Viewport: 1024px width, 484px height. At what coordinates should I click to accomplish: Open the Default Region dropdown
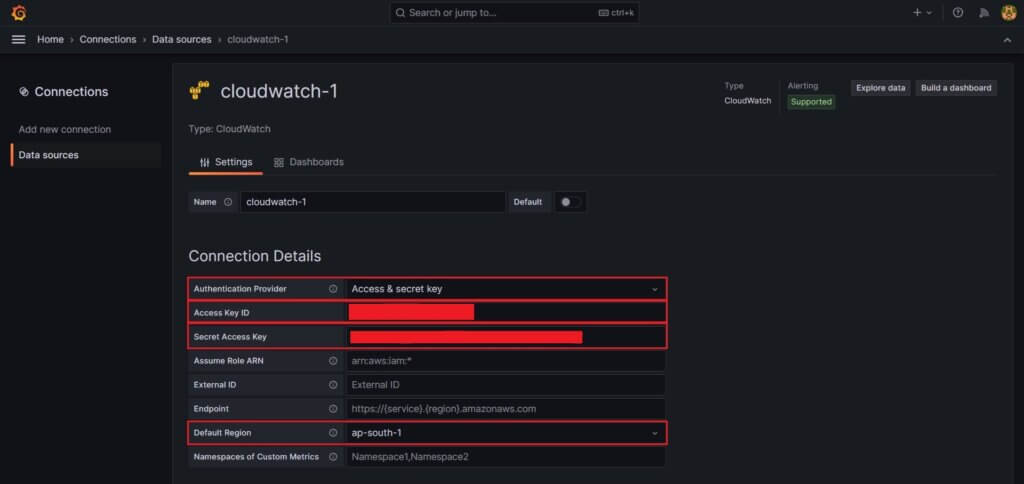505,432
